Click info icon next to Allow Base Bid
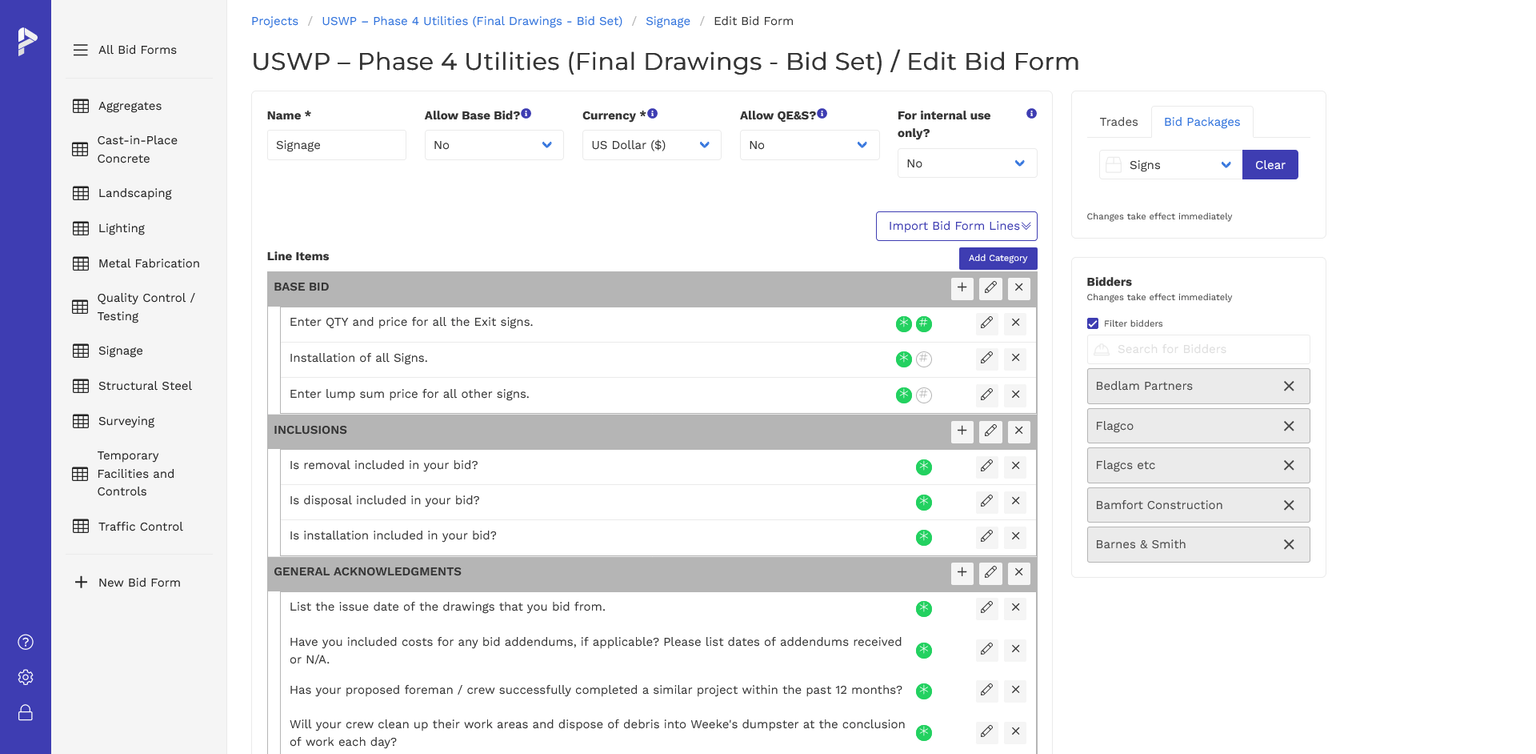 click(x=526, y=114)
